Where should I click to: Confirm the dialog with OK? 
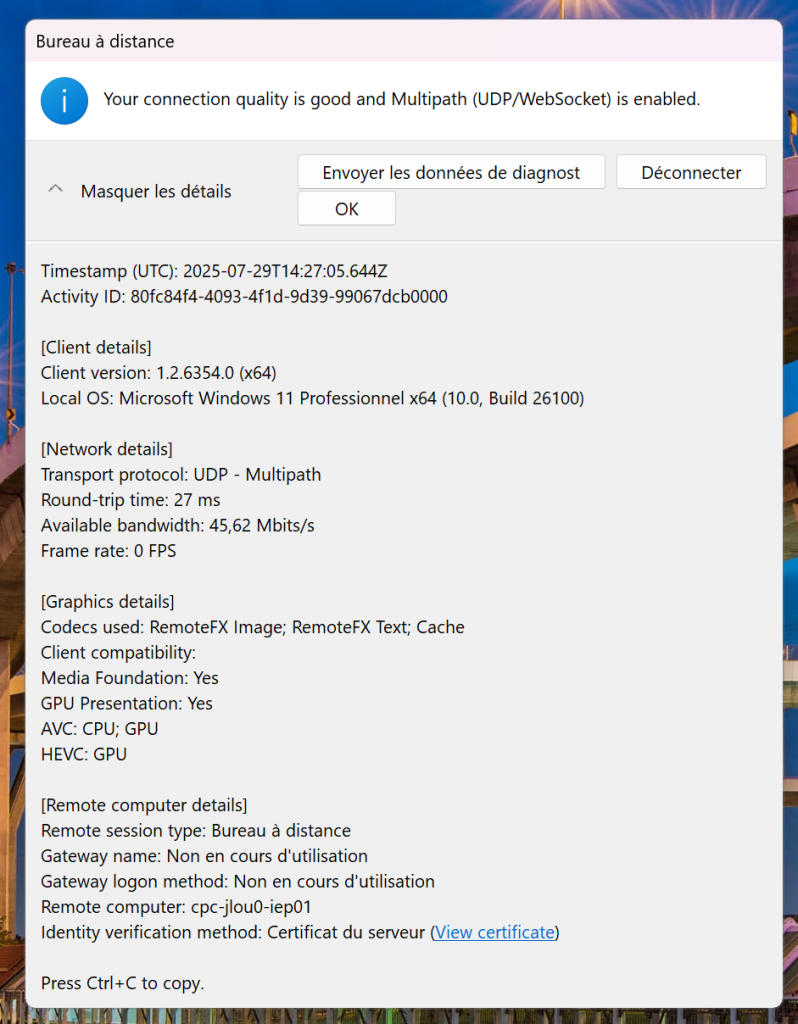point(347,208)
